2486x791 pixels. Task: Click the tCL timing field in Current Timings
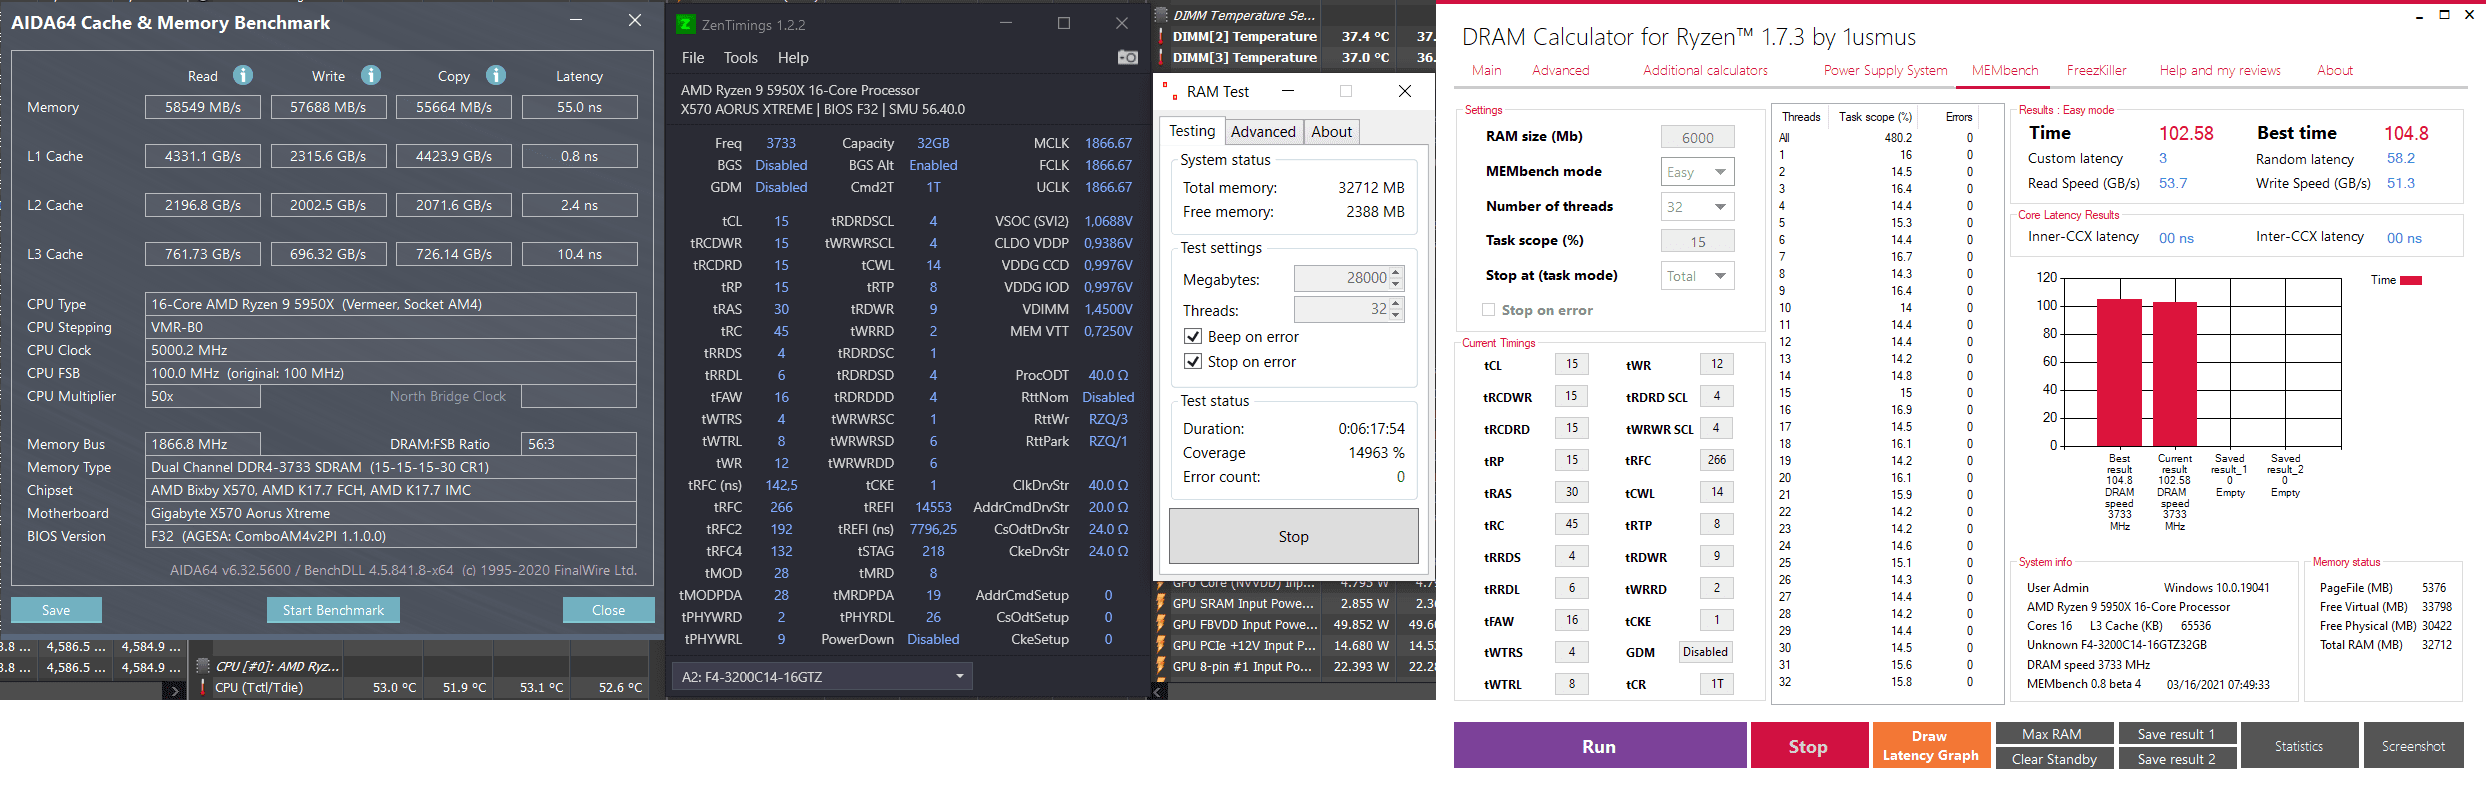1572,364
